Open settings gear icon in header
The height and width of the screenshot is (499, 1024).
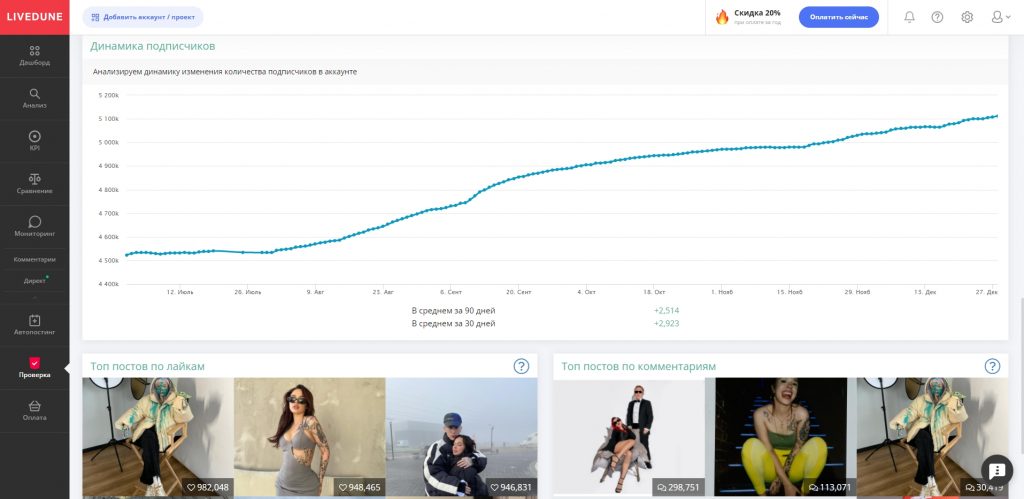pyautogui.click(x=967, y=17)
